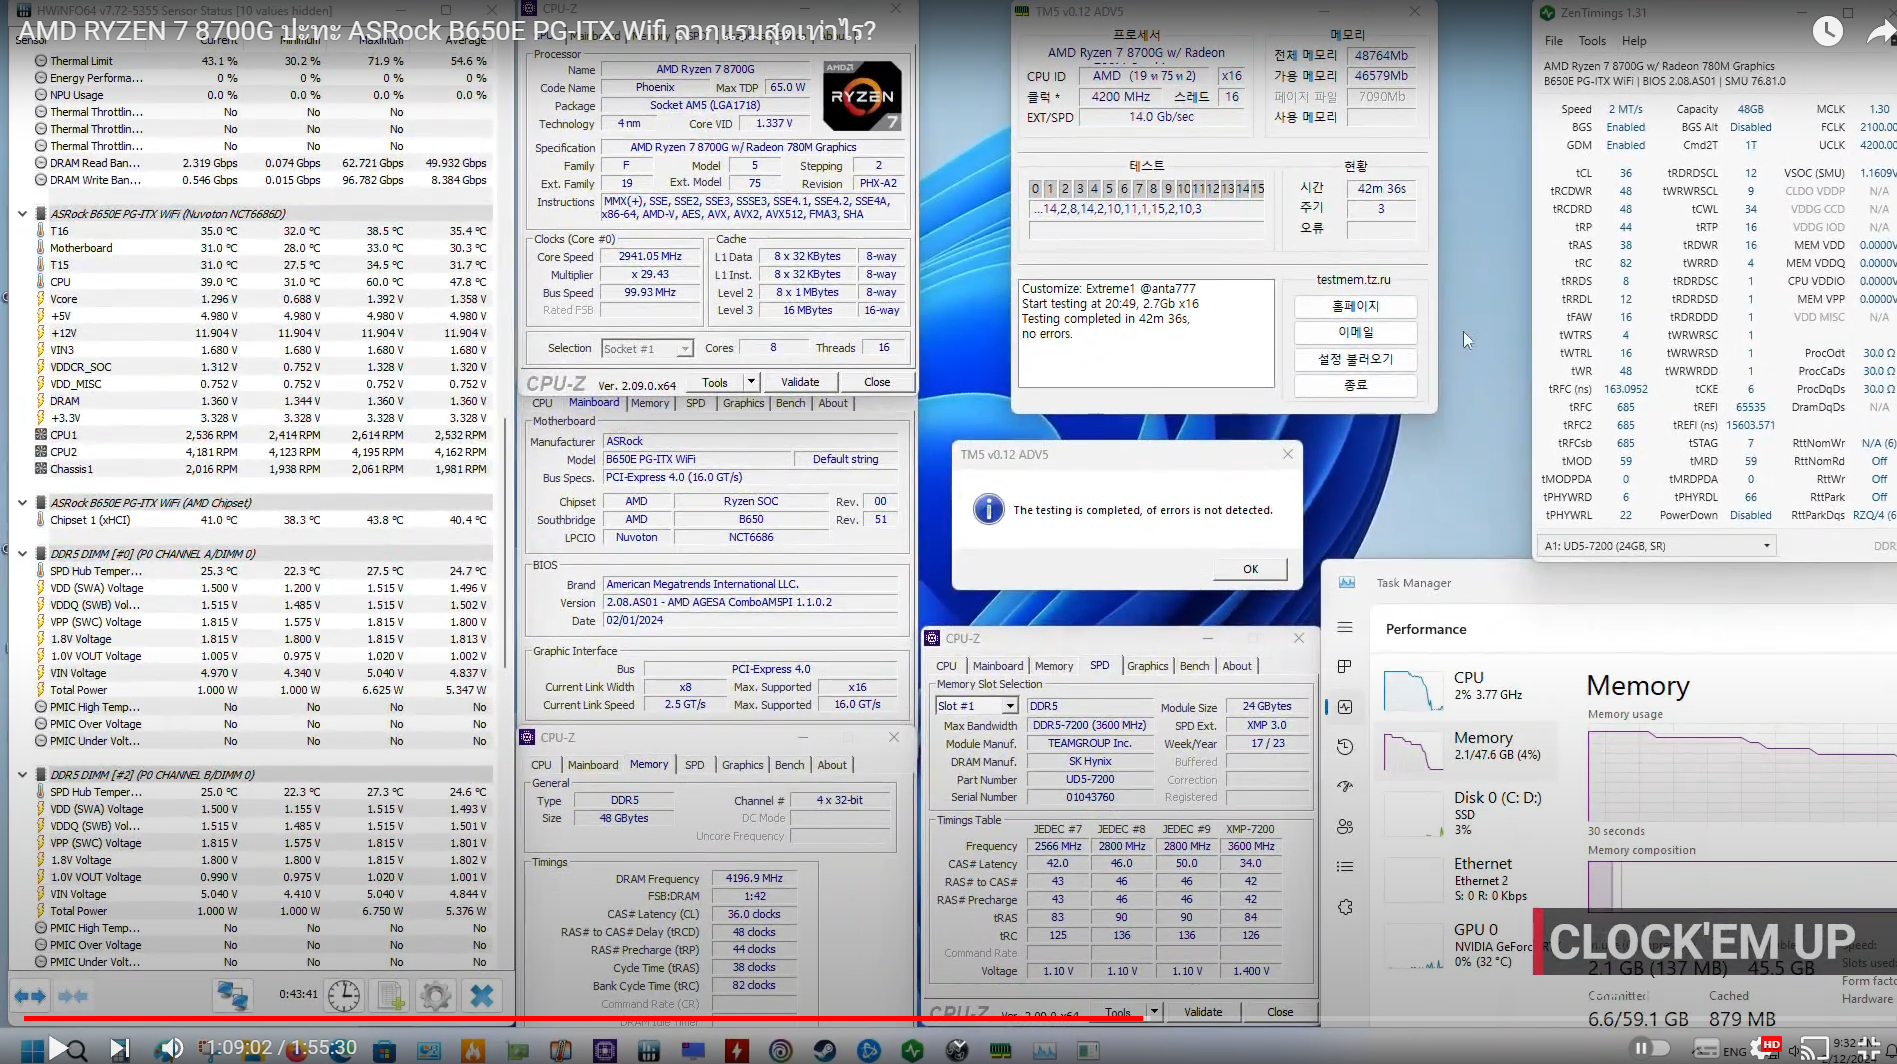Open Tools dropdown arrow in CPU-Z Mainboard window

point(751,382)
